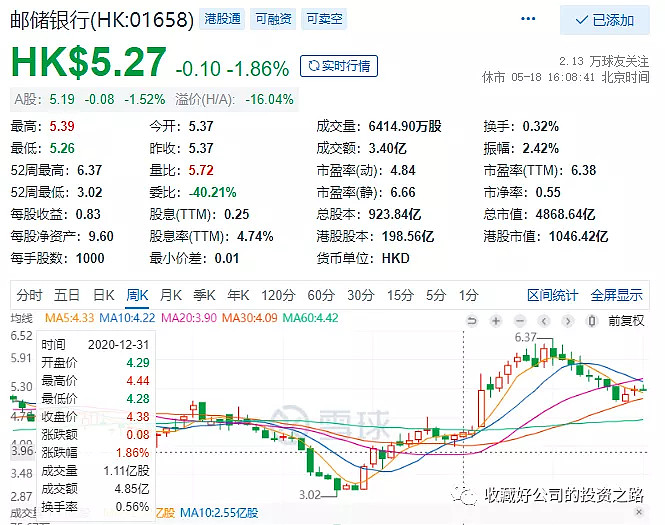
Task: Click tooltip date 2020-12-31
Action: click(x=118, y=344)
